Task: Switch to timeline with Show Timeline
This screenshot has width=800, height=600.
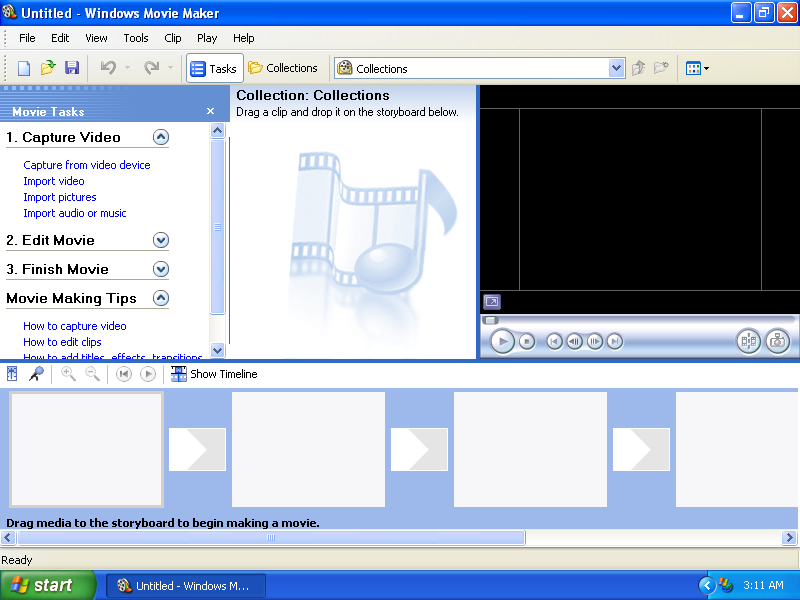Action: pos(214,374)
